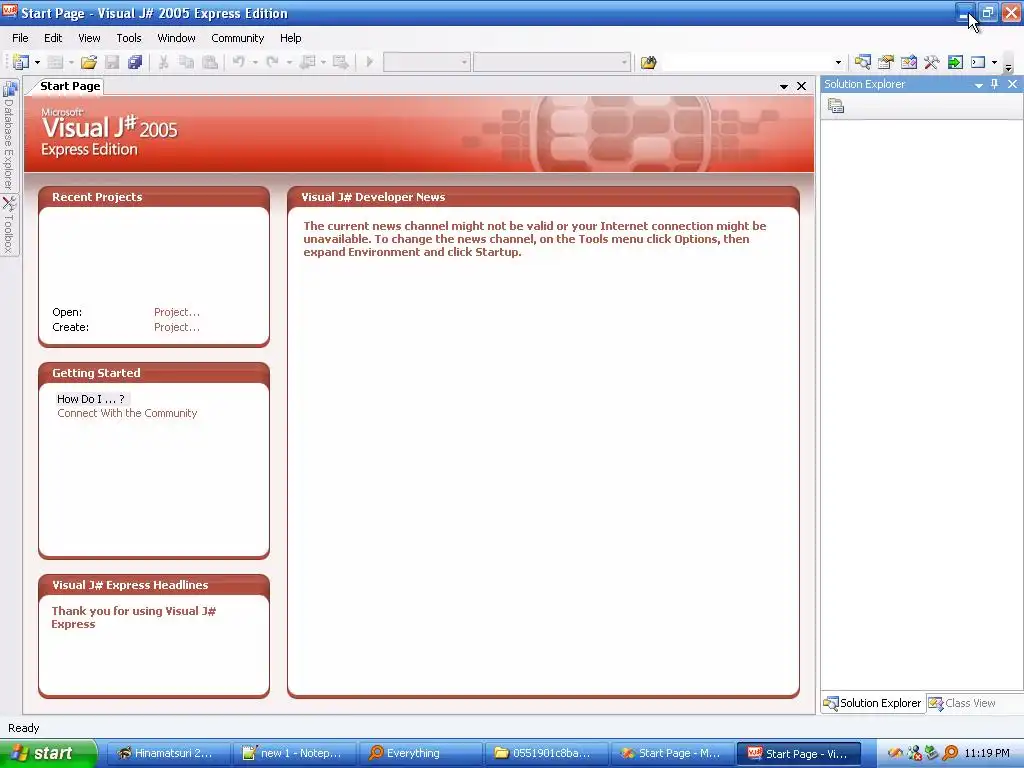Click the Create Project link in Recent Projects
This screenshot has width=1024, height=768.
(177, 327)
